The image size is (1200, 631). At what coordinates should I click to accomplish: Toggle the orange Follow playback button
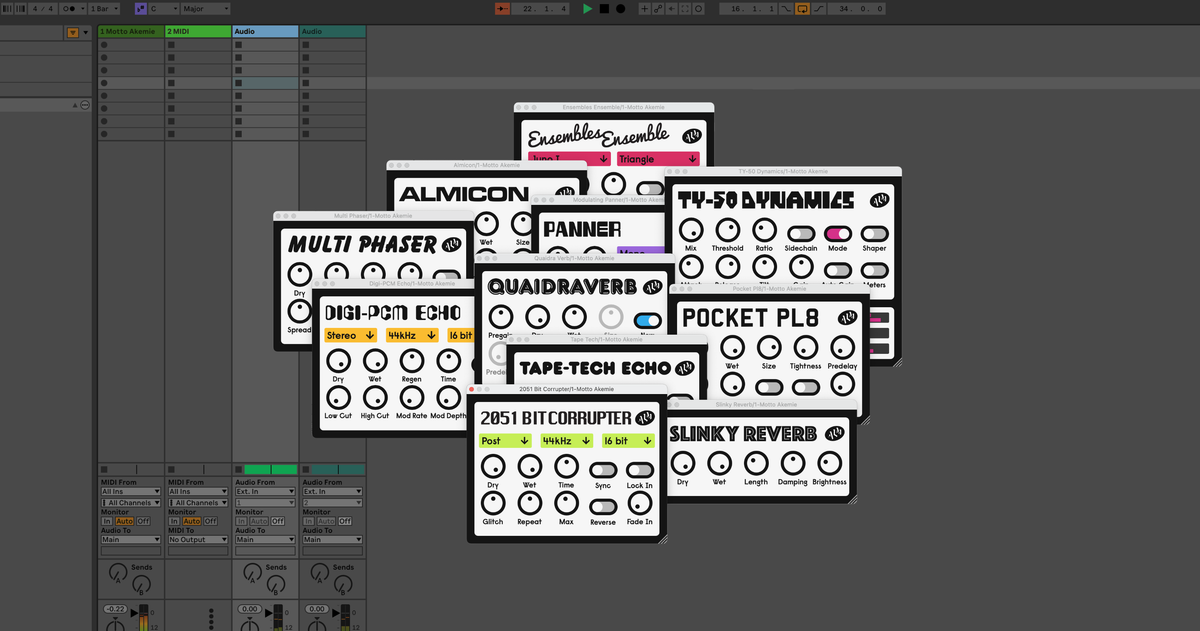click(502, 8)
